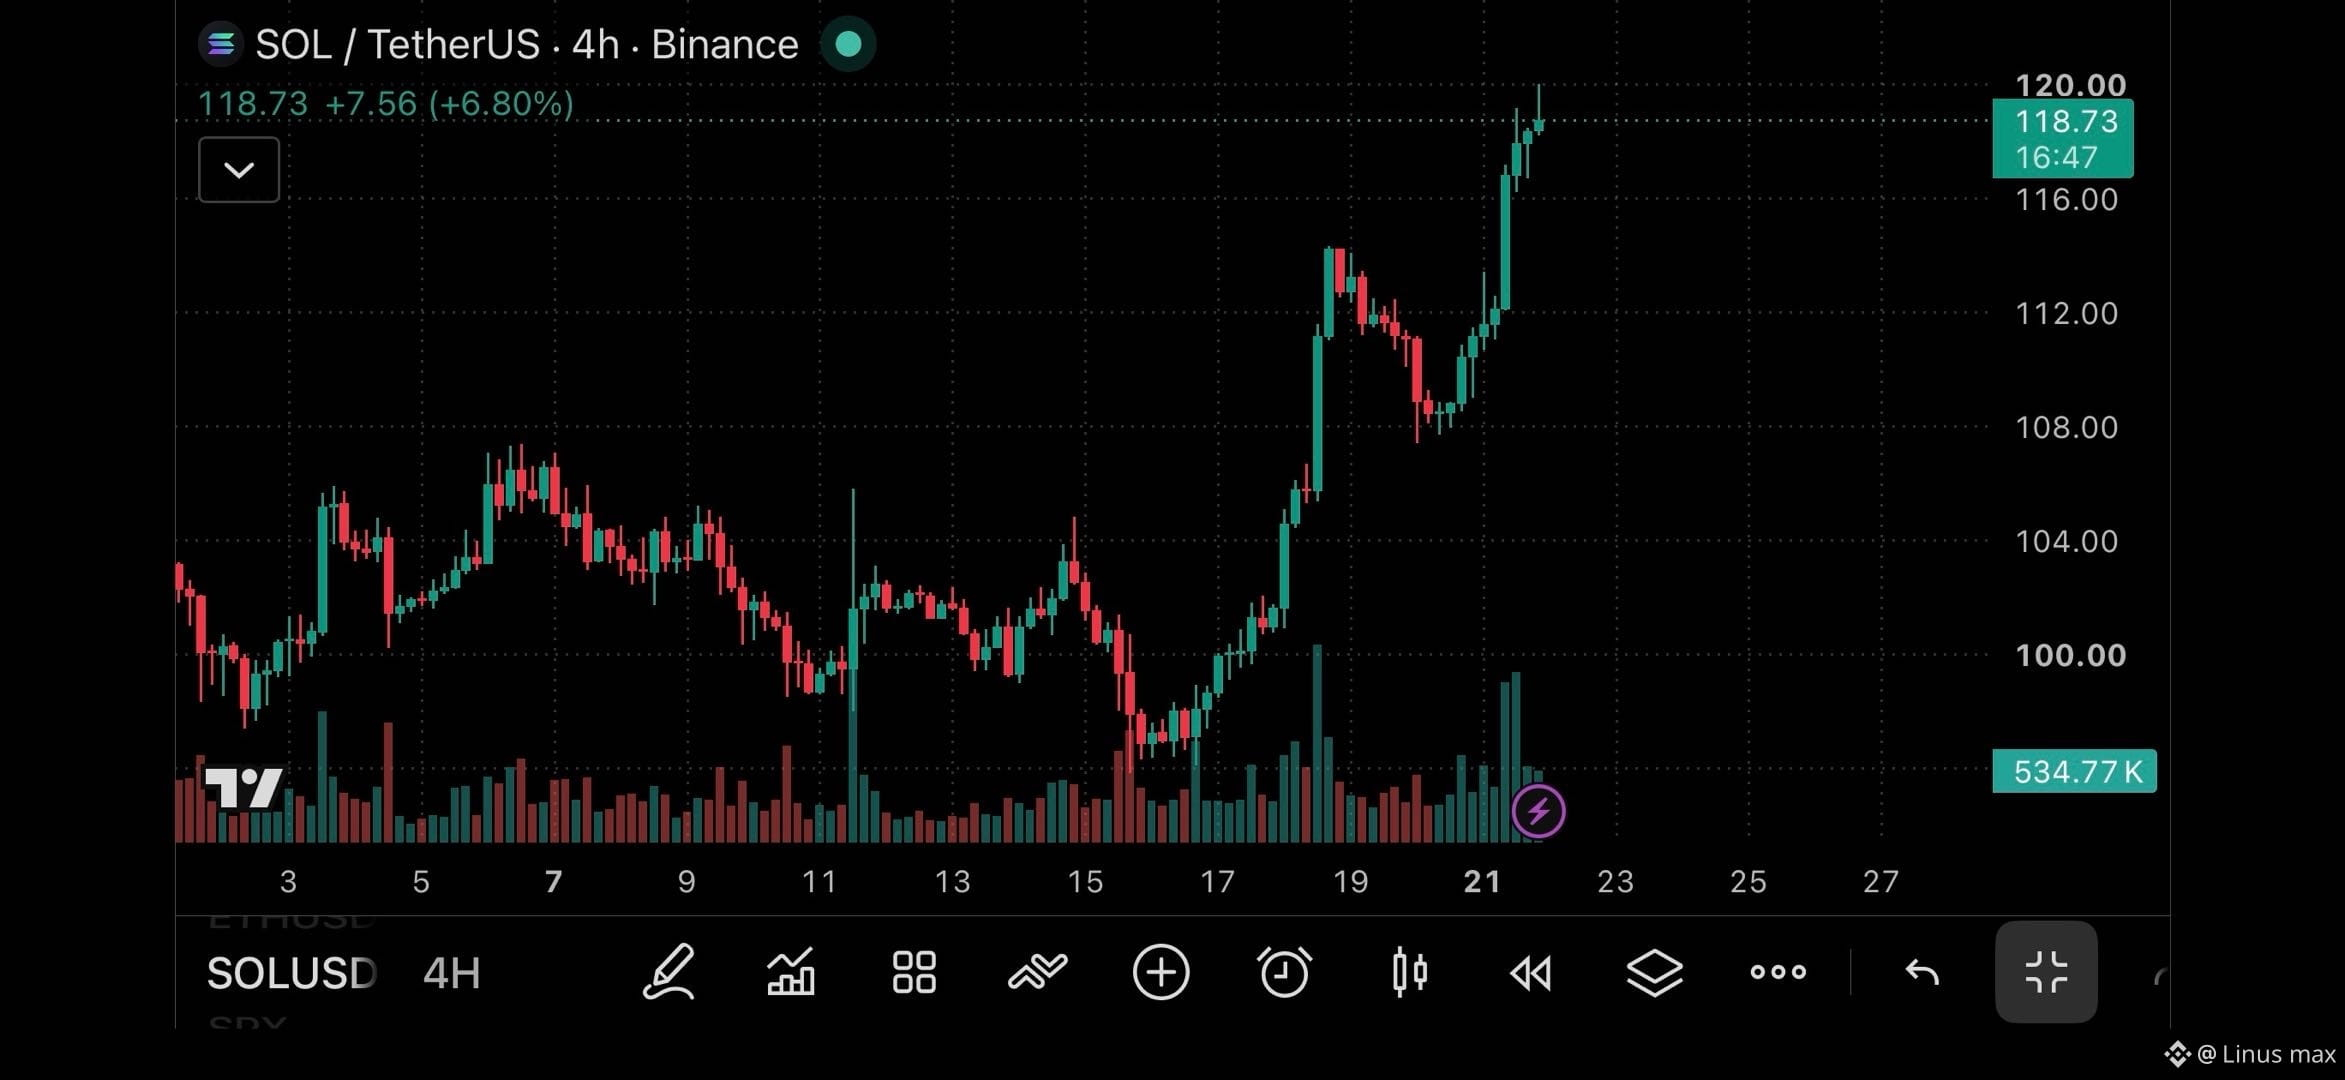Expand the chevron legend dropdown
Viewport: 2345px width, 1080px height.
click(239, 170)
